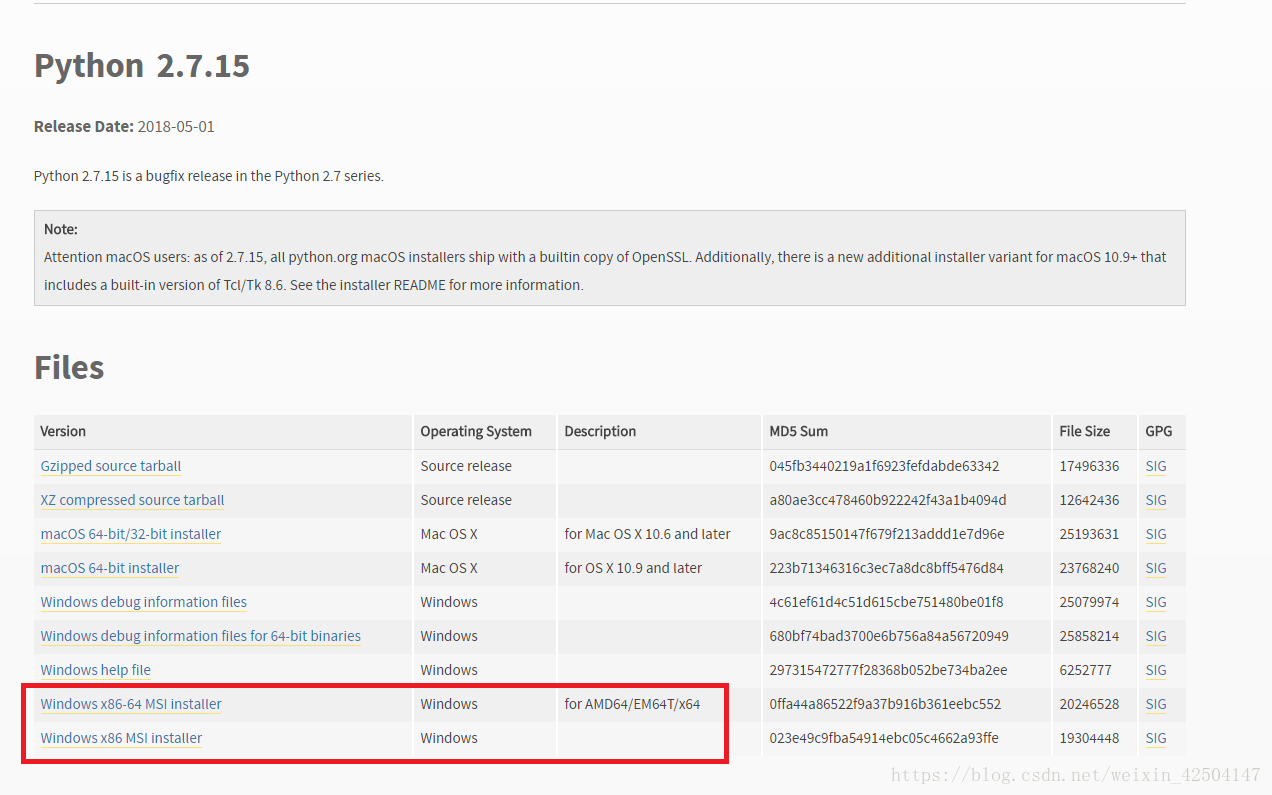The image size is (1272, 795).
Task: Click description 'for OS X 10.9 and later'
Action: coord(633,568)
